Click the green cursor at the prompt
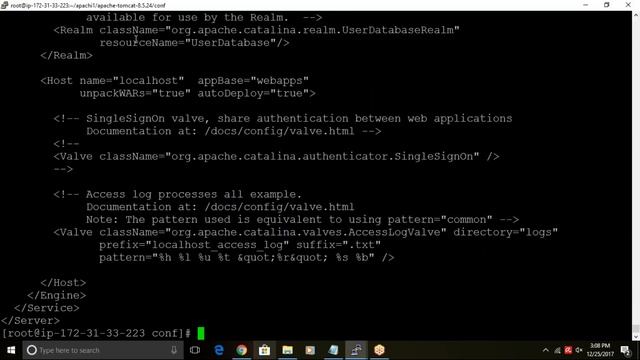 201,333
